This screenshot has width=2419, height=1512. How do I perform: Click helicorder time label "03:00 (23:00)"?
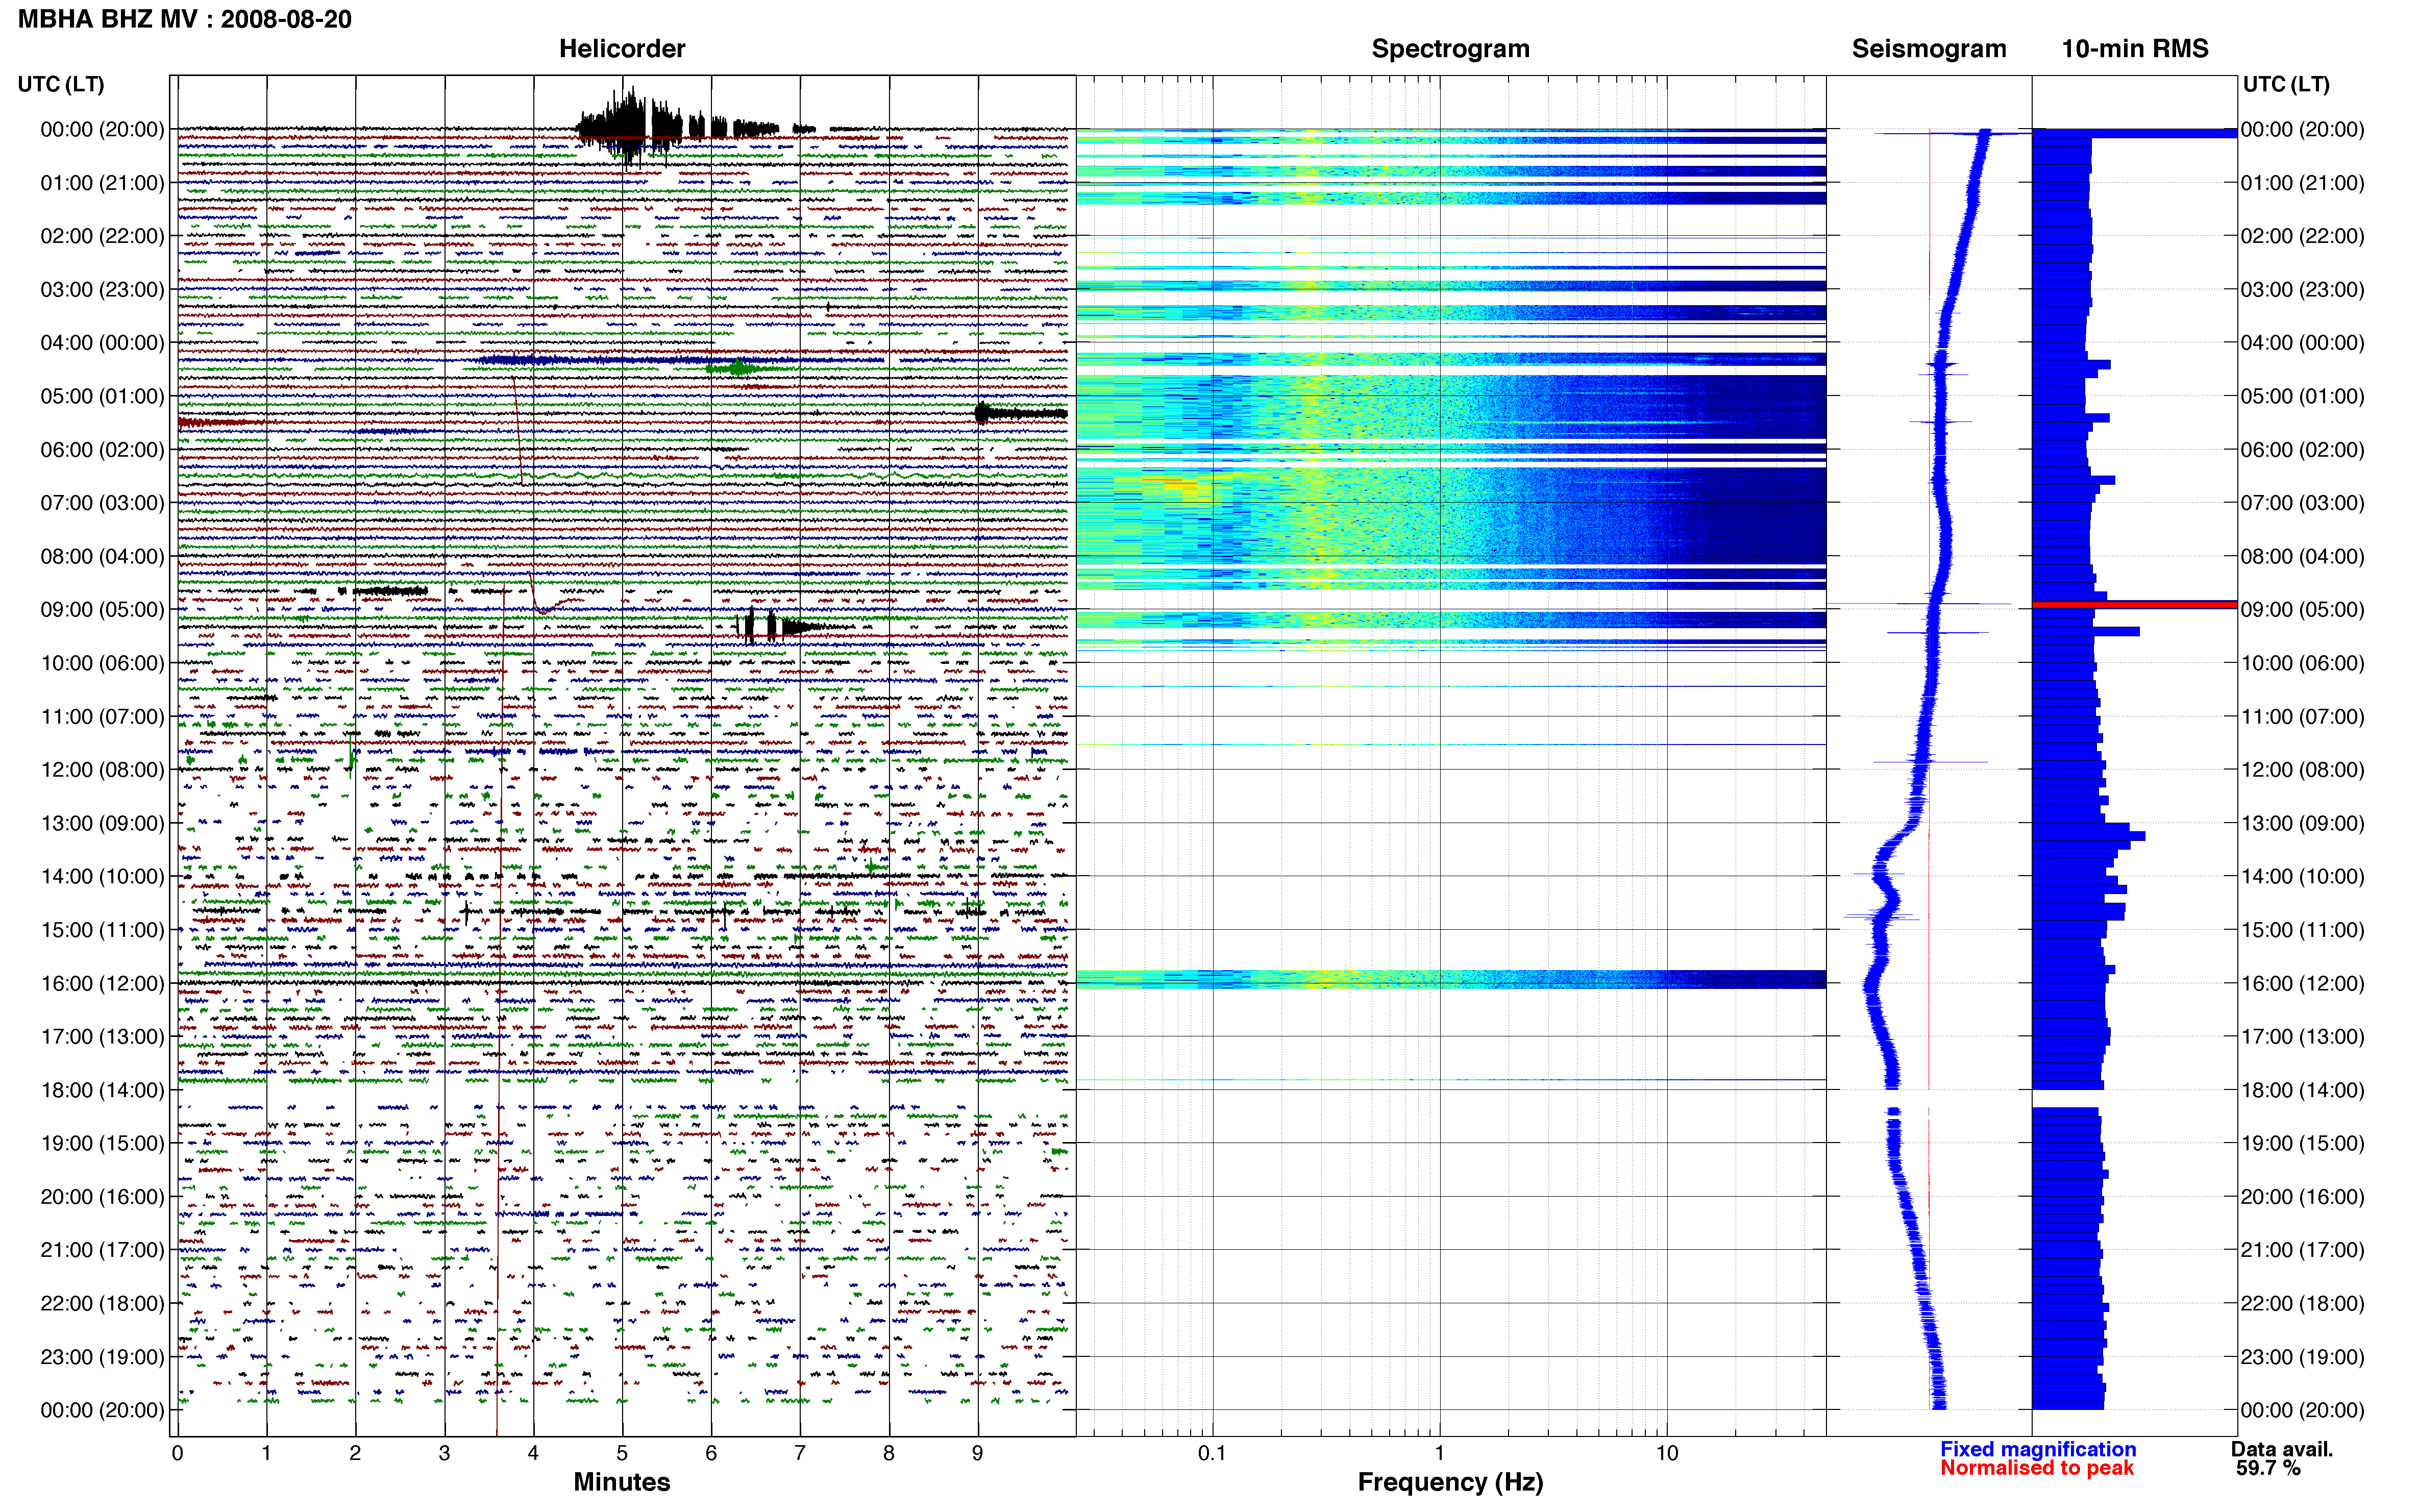(102, 290)
